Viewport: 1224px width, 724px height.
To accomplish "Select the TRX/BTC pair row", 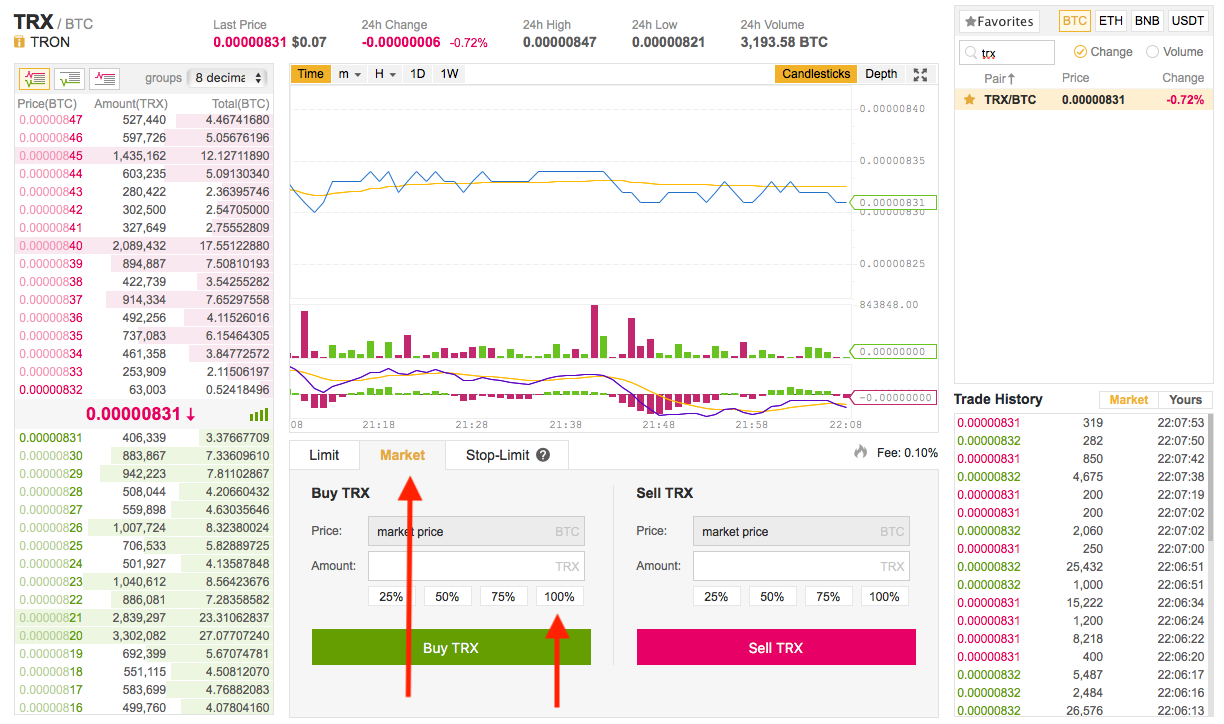I will click(x=1084, y=100).
